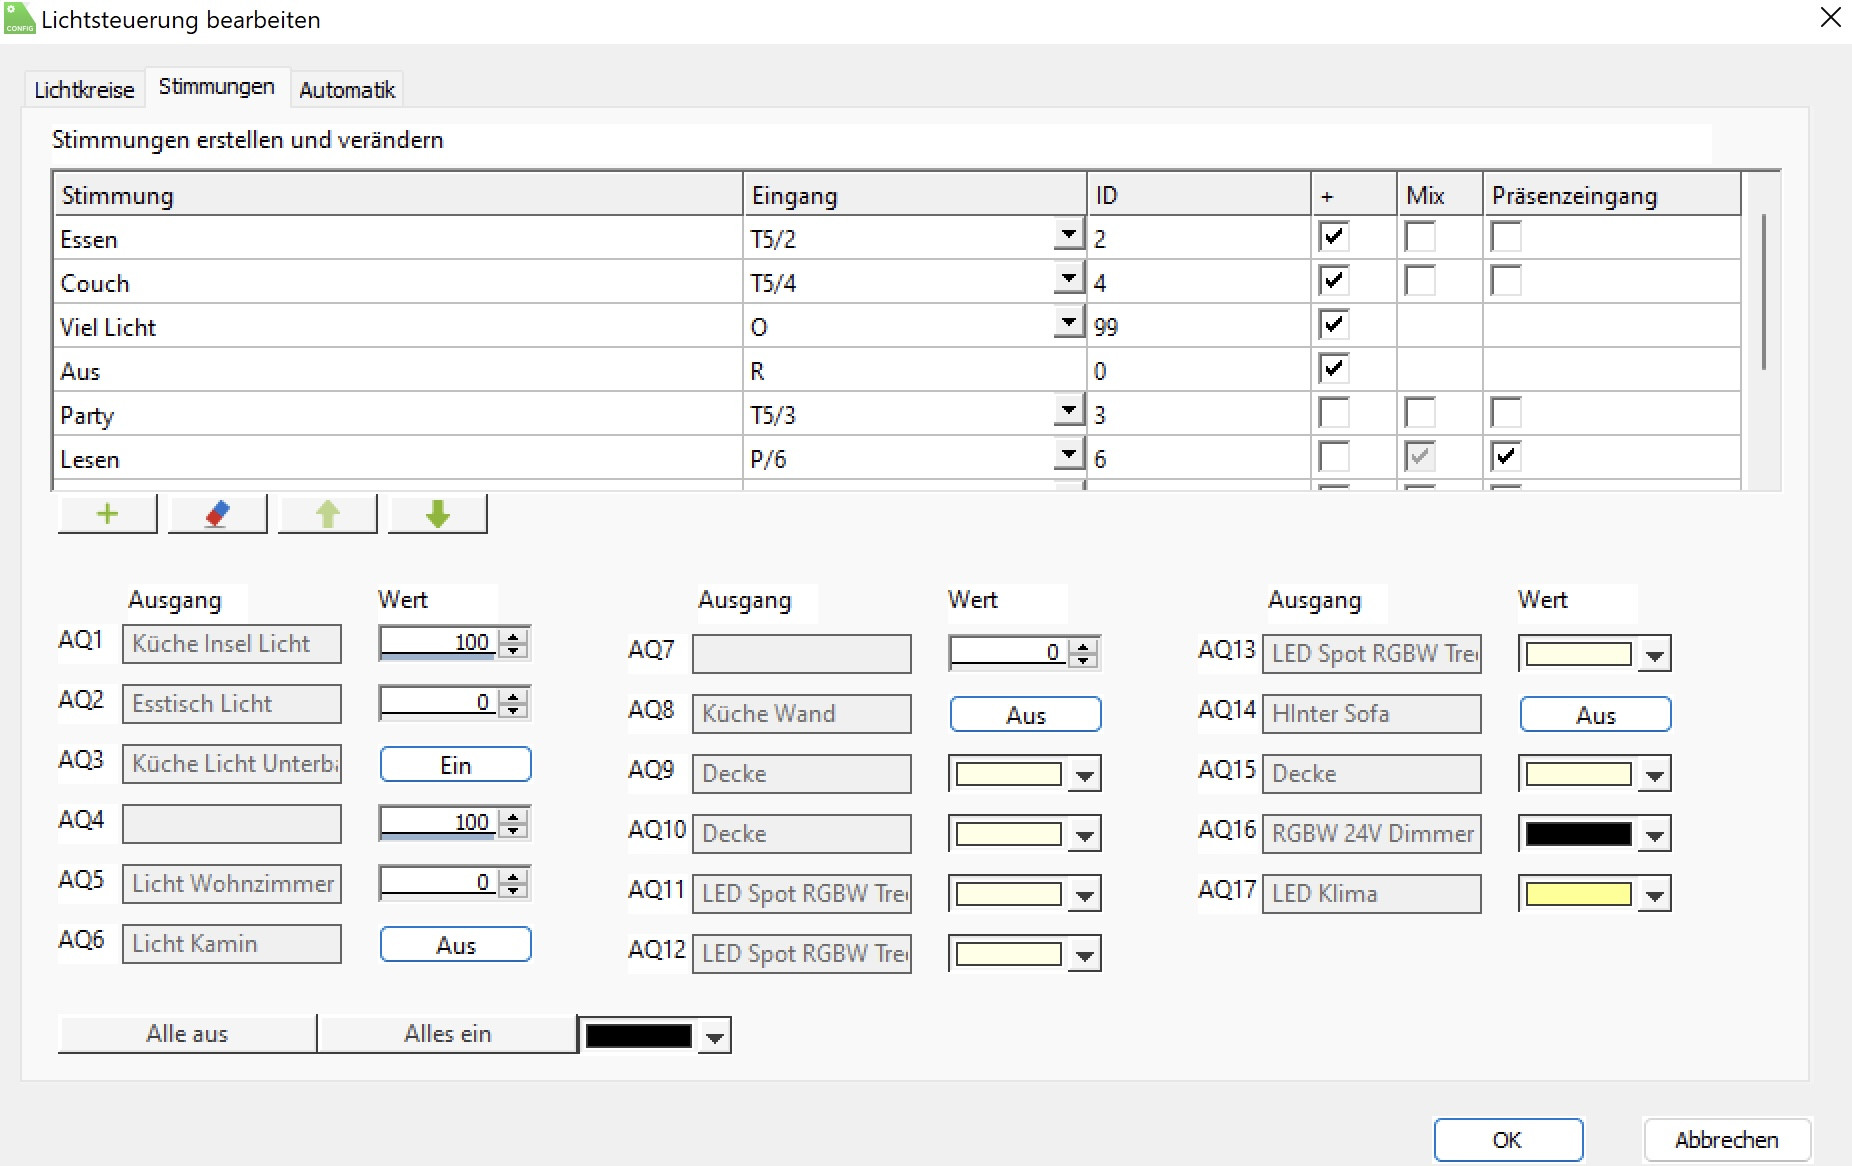The height and width of the screenshot is (1166, 1852).
Task: Decrease AQ5 Licht Wohnzimmer value spinner
Action: tap(514, 890)
